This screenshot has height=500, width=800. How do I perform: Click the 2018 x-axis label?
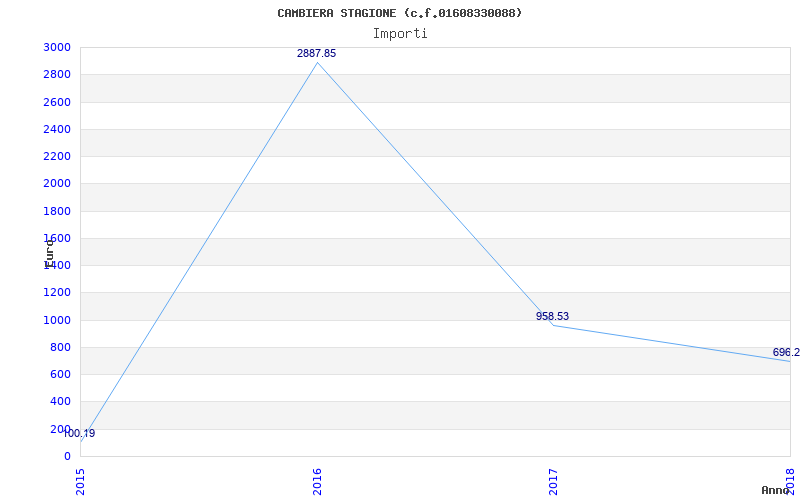(790, 480)
